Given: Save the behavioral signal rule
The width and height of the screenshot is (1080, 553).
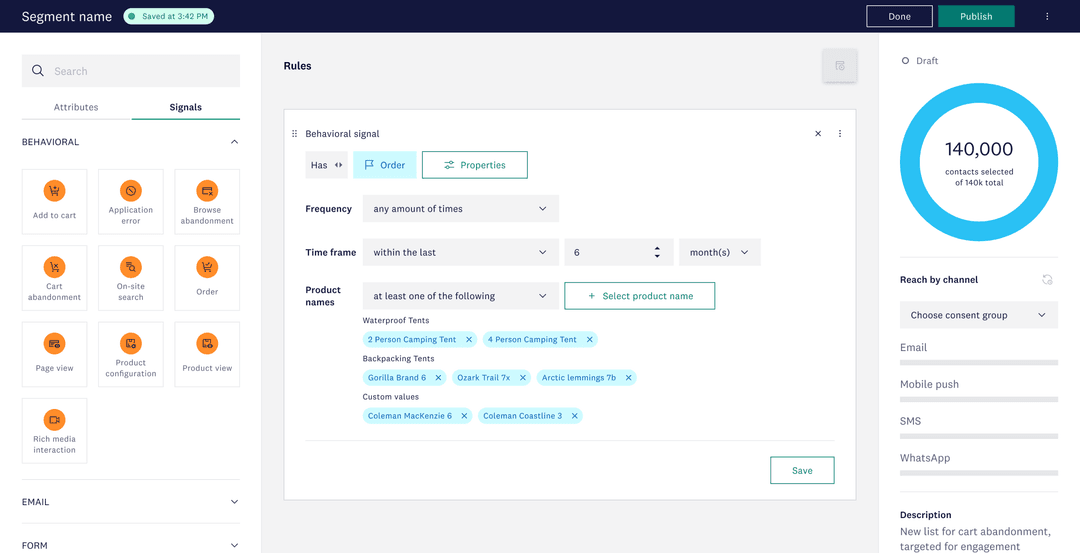Looking at the screenshot, I should (x=802, y=470).
